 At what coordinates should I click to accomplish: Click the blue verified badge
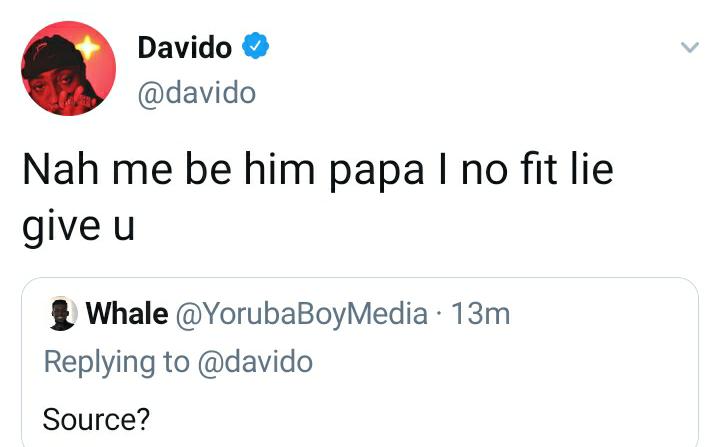[255, 46]
